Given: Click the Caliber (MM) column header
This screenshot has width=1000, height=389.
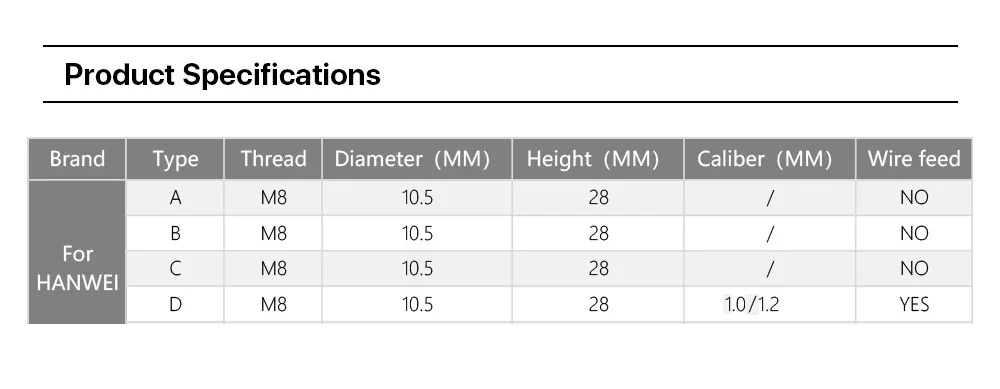Looking at the screenshot, I should 770,159.
